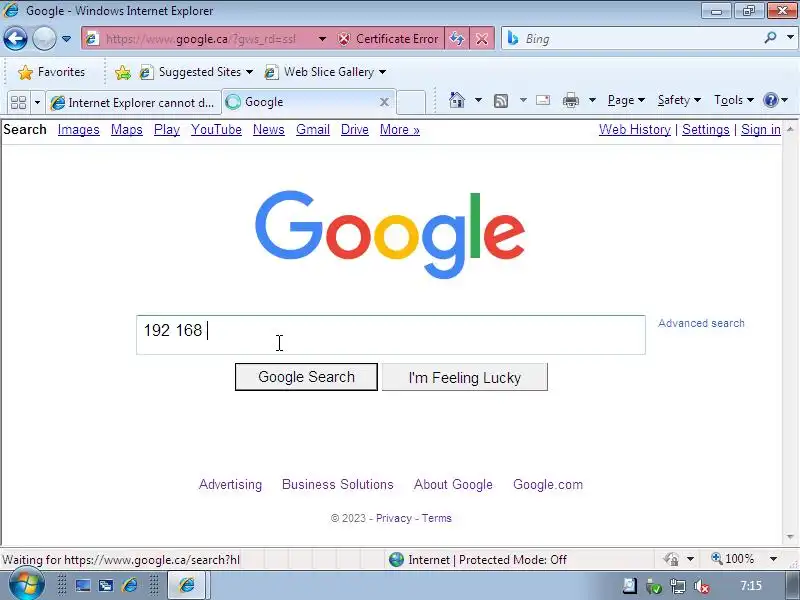The width and height of the screenshot is (800, 600).
Task: Click the I'm Feeling Lucky button
Action: click(x=465, y=377)
